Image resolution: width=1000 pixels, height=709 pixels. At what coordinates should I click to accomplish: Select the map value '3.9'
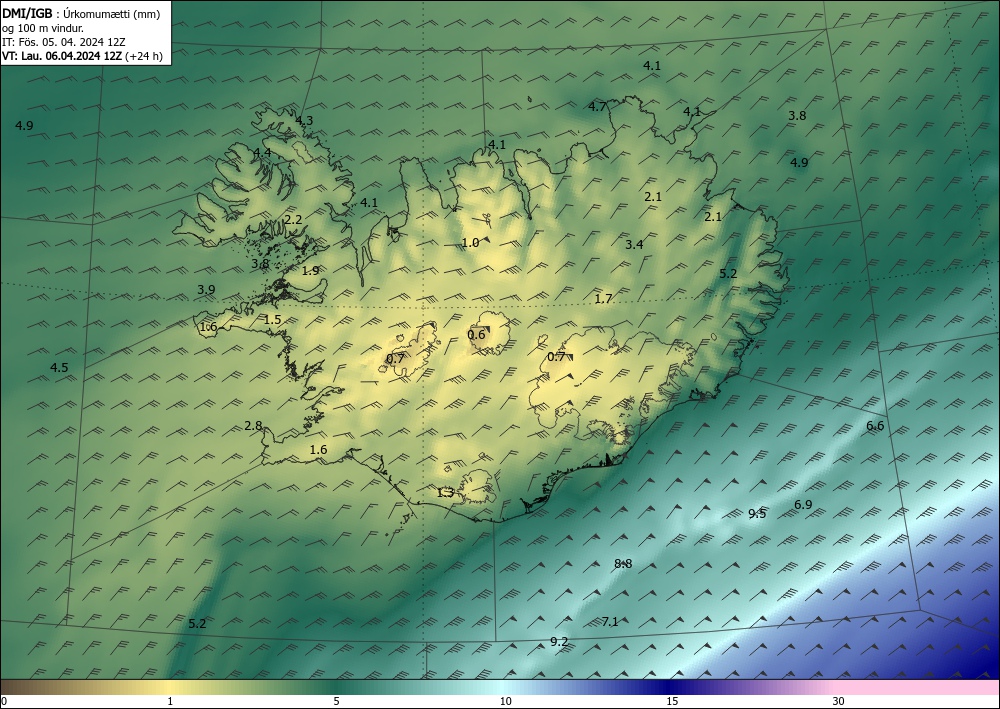click(206, 289)
